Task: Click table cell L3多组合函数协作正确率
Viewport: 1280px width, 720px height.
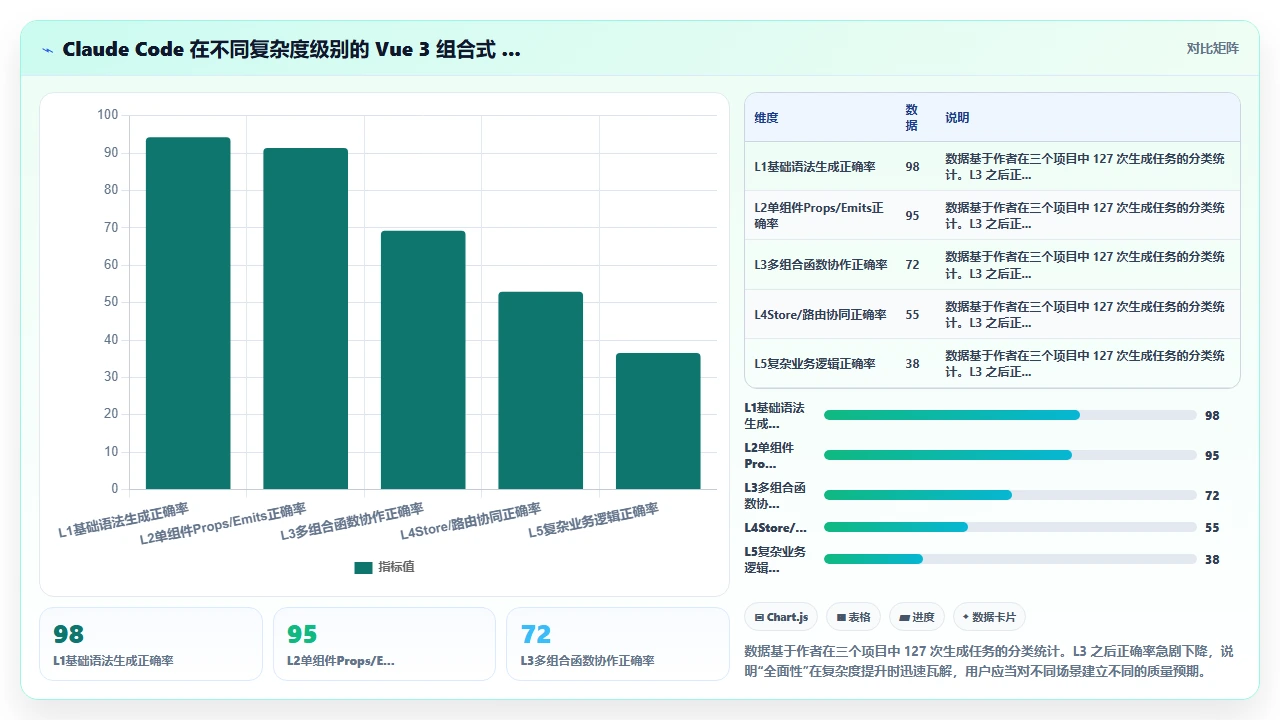Action: click(x=821, y=265)
